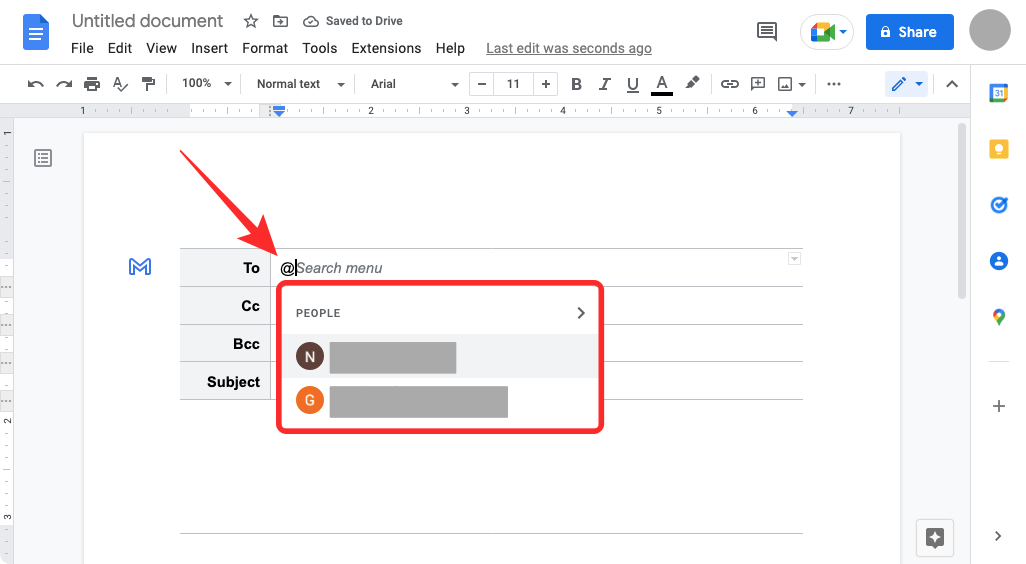The height and width of the screenshot is (564, 1026).
Task: Redo the last action
Action: tap(63, 84)
